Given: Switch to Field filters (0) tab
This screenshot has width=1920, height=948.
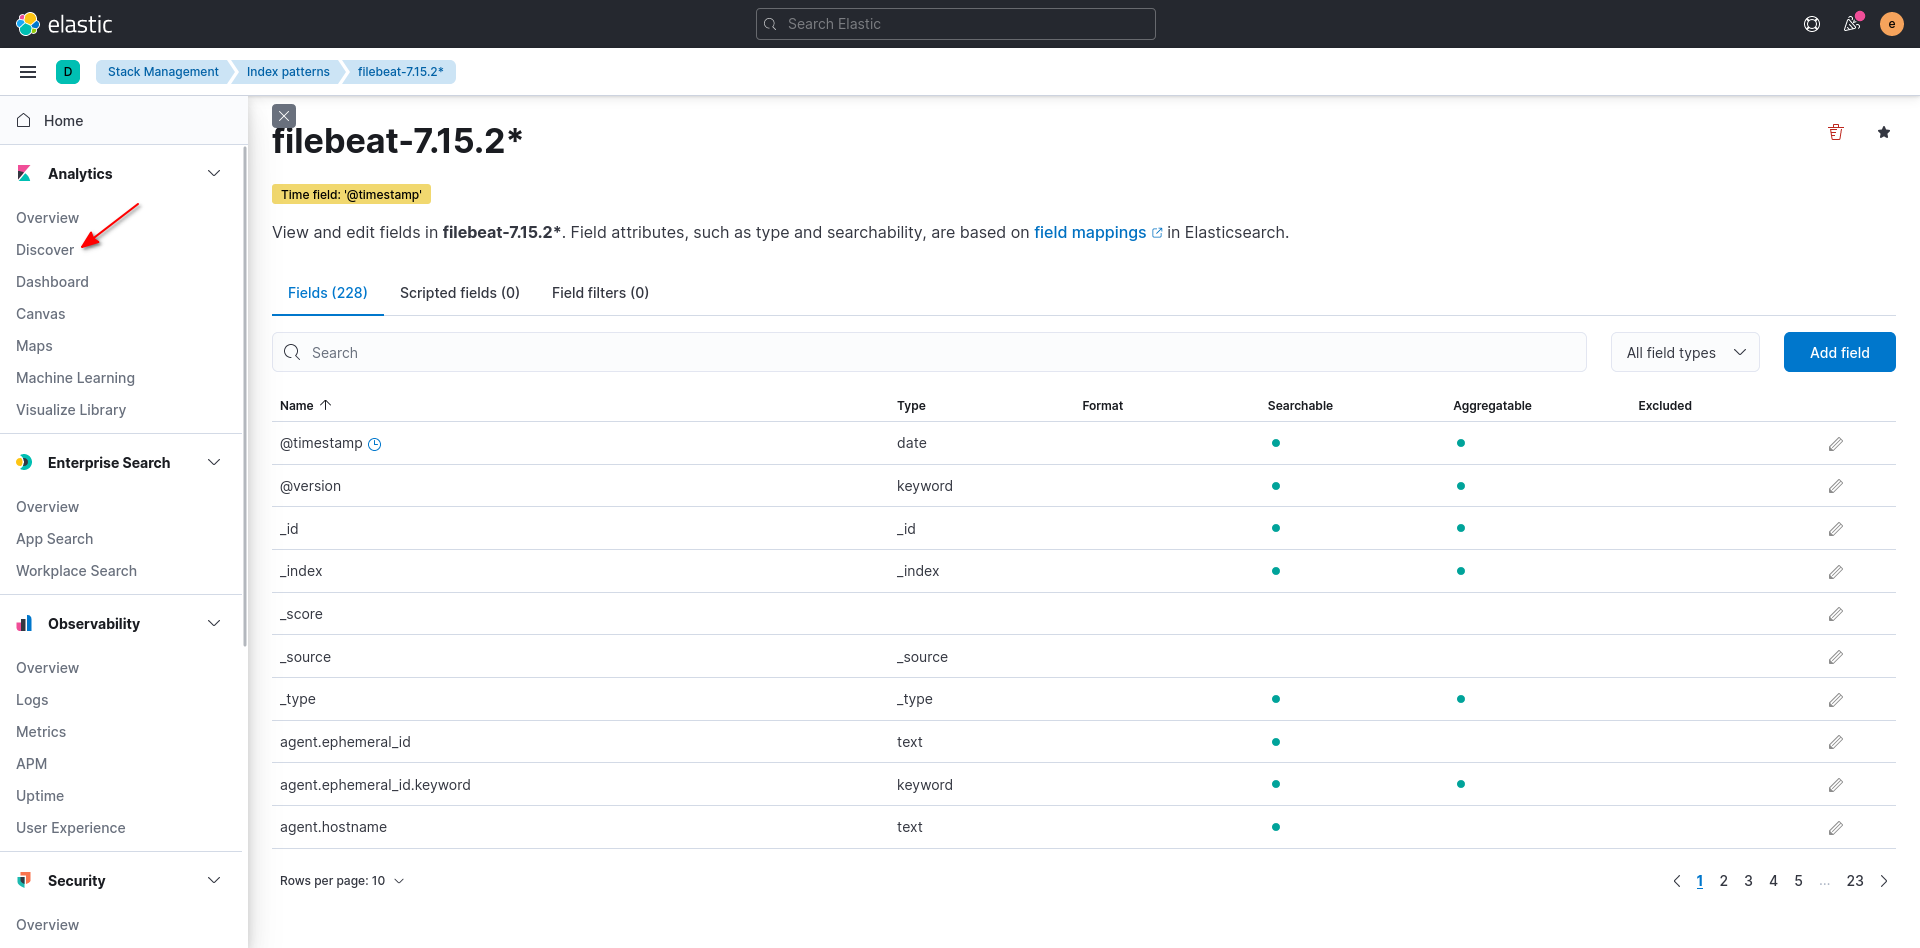Looking at the screenshot, I should click(600, 293).
